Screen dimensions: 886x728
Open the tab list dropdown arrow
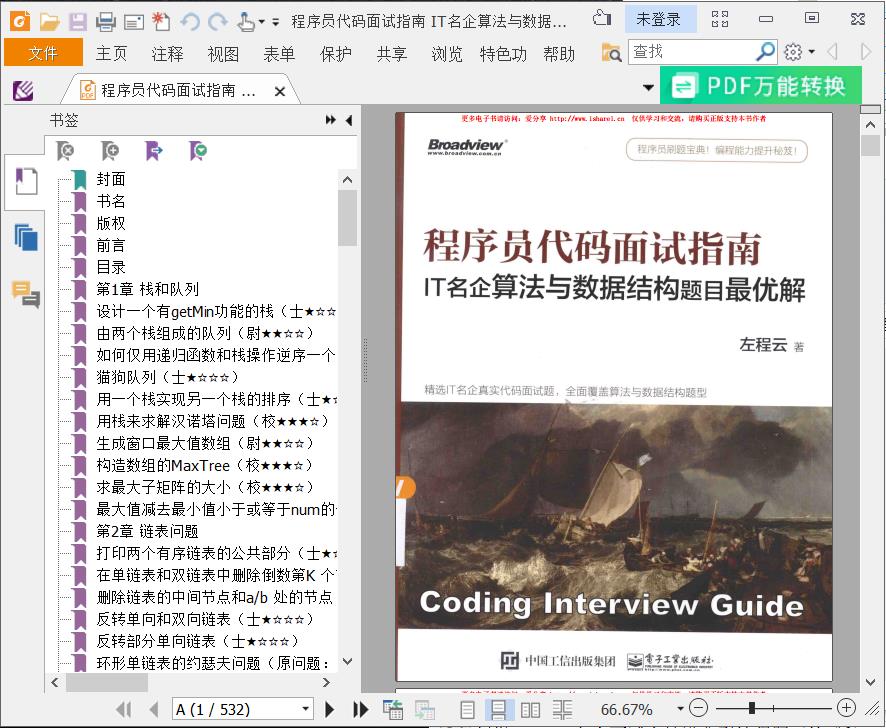[649, 88]
